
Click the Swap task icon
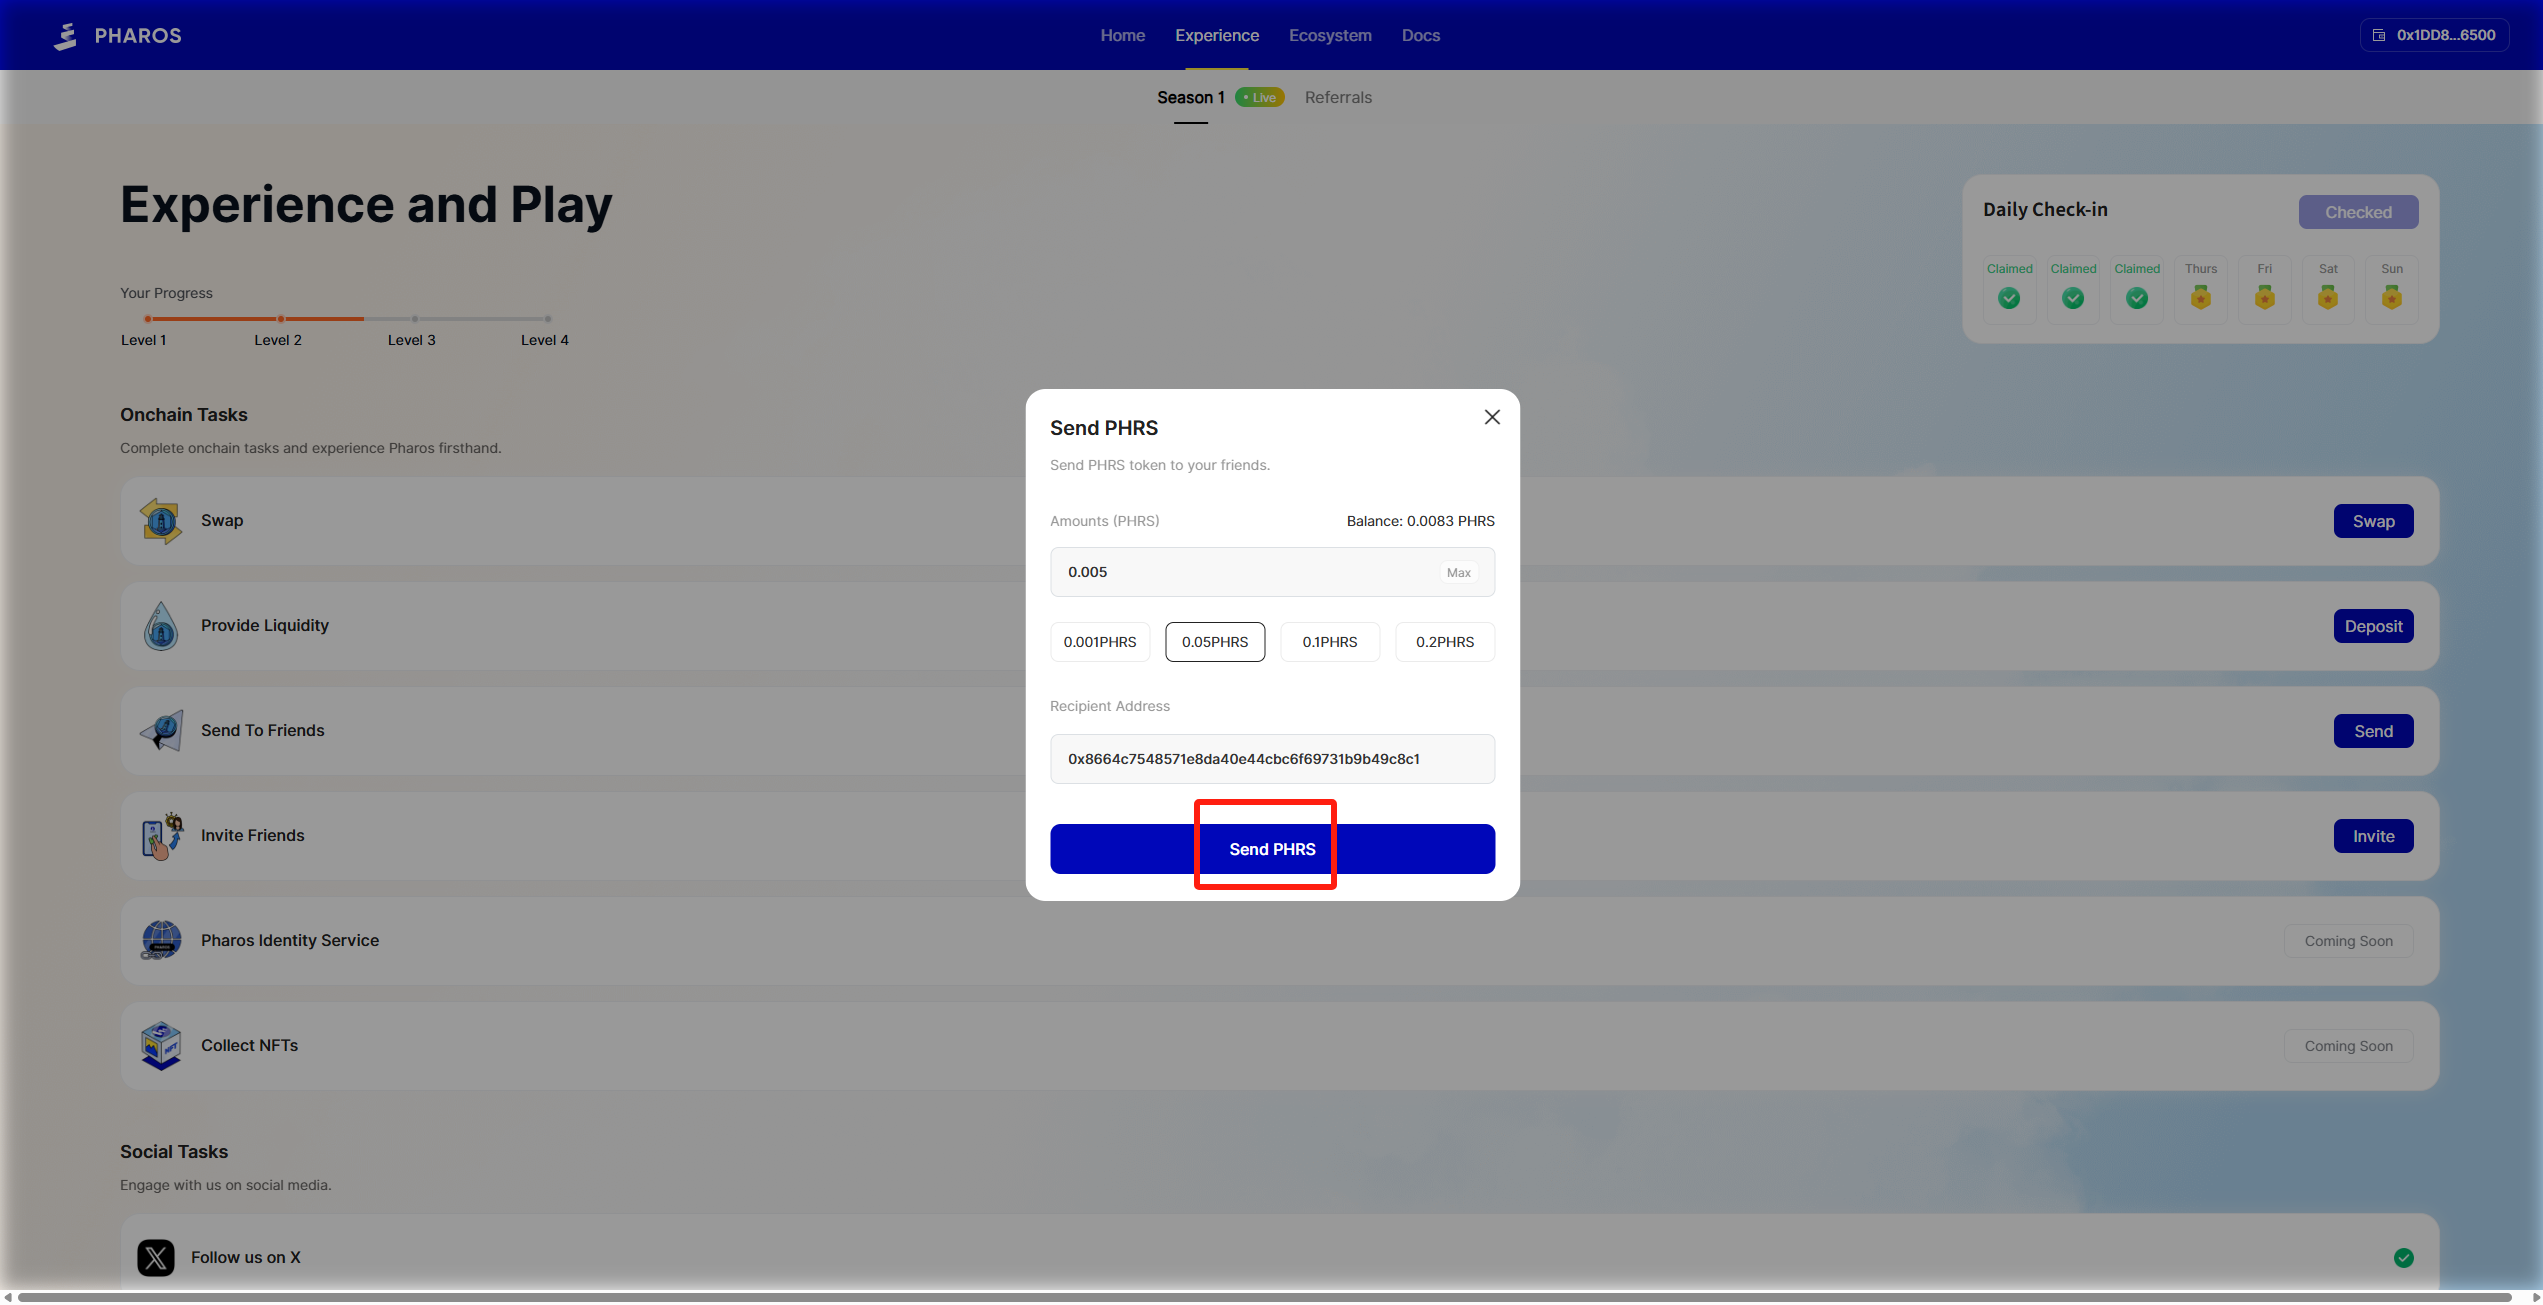(x=161, y=521)
